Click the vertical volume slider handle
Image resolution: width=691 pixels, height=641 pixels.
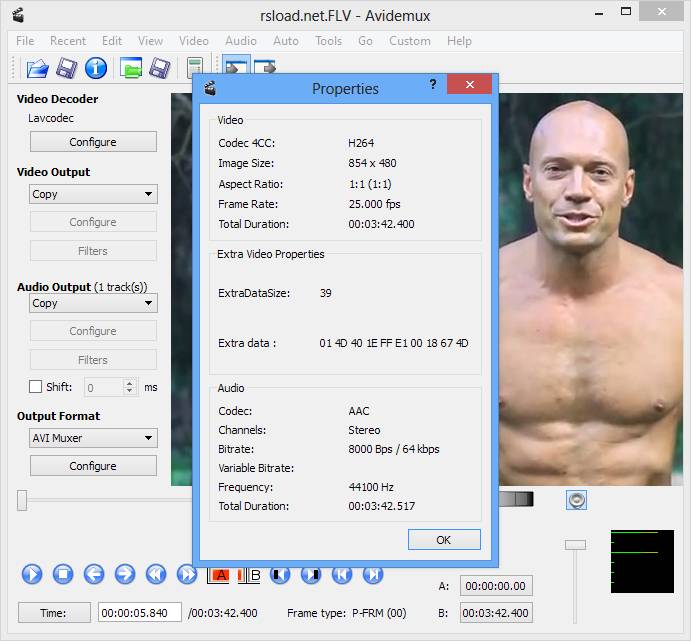pyautogui.click(x=575, y=545)
